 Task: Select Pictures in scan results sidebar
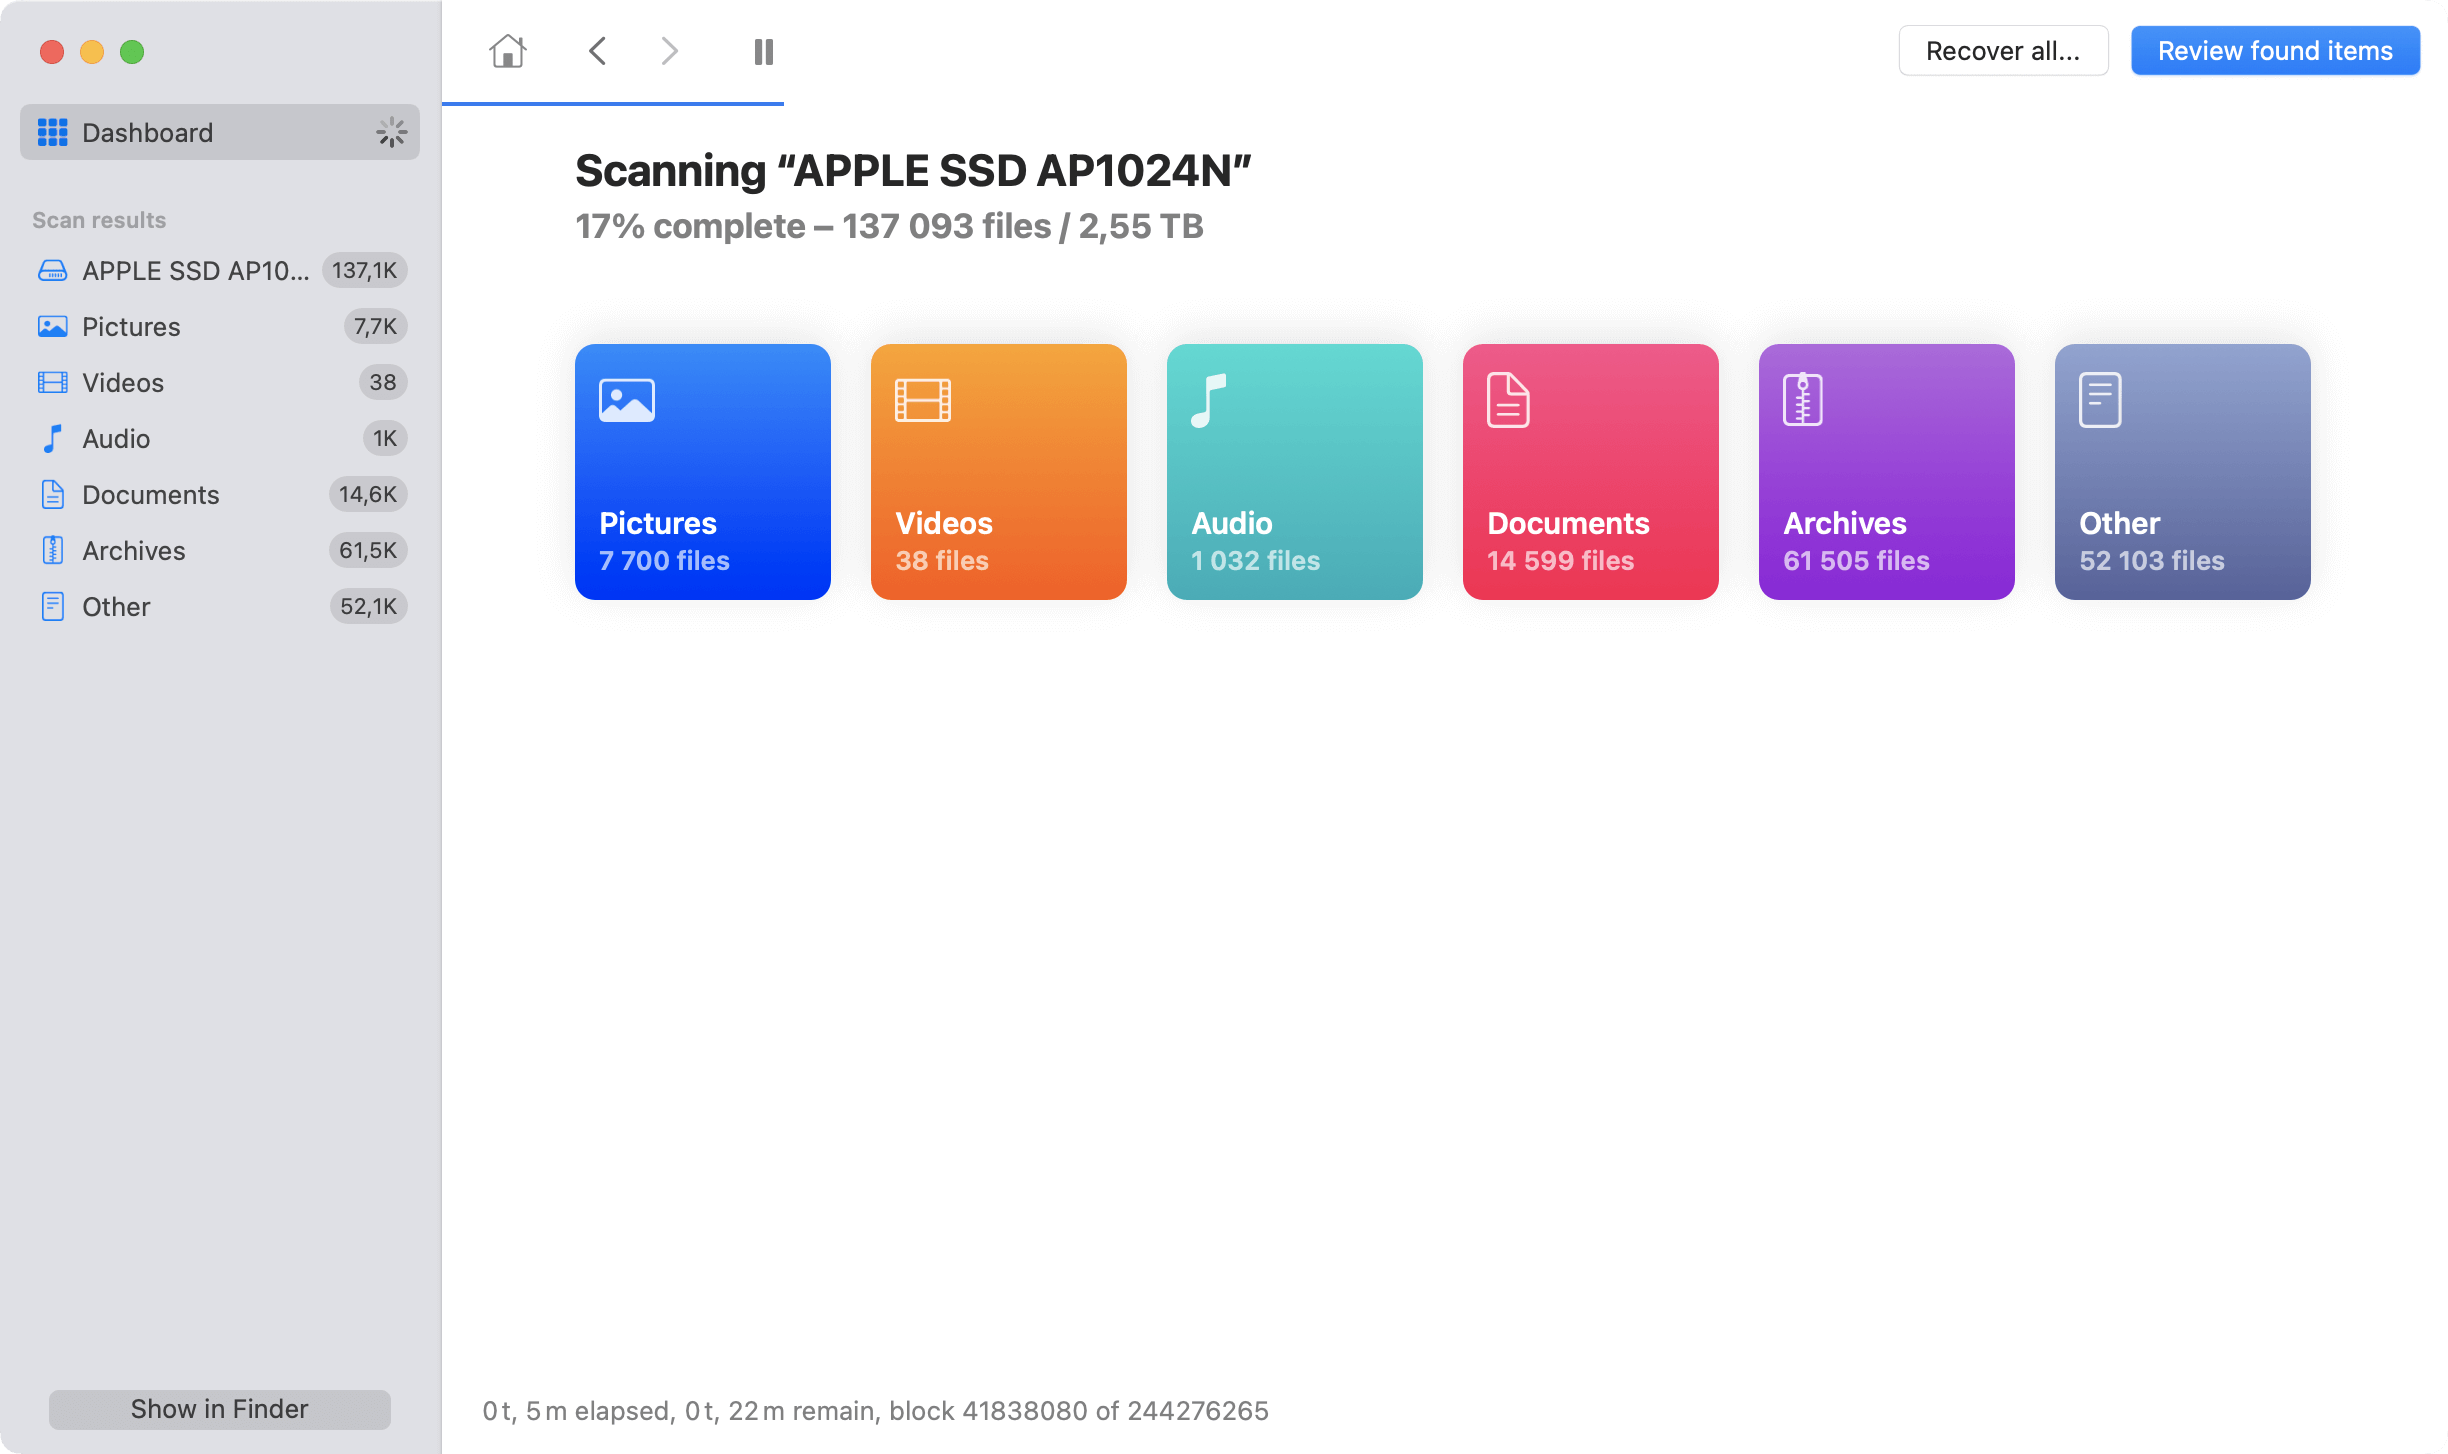coord(130,325)
